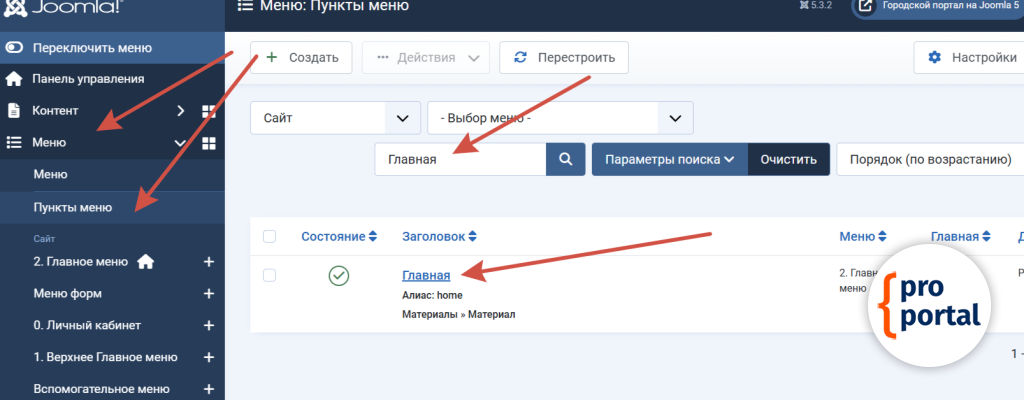
Task: Check the select-all checkbox in table header
Action: coord(269,237)
